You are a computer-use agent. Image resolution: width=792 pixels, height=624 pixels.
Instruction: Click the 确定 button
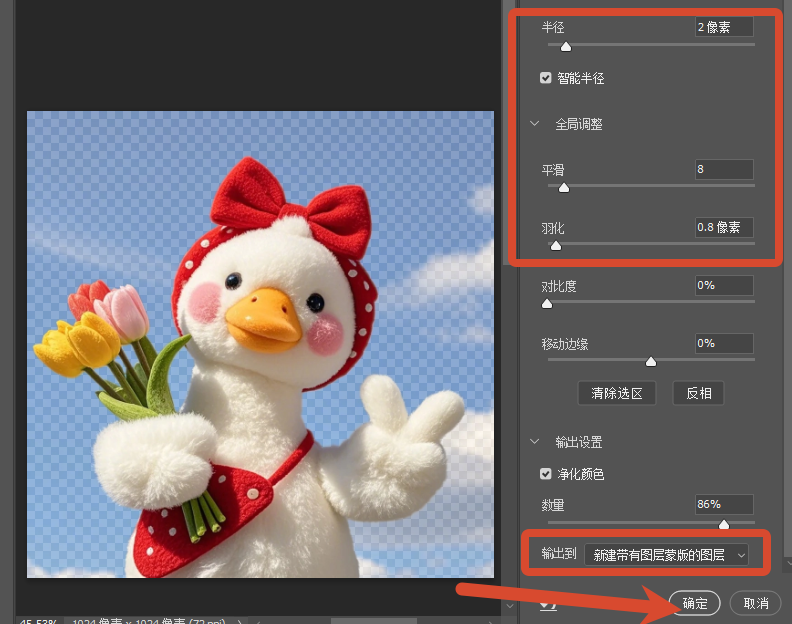pyautogui.click(x=695, y=603)
